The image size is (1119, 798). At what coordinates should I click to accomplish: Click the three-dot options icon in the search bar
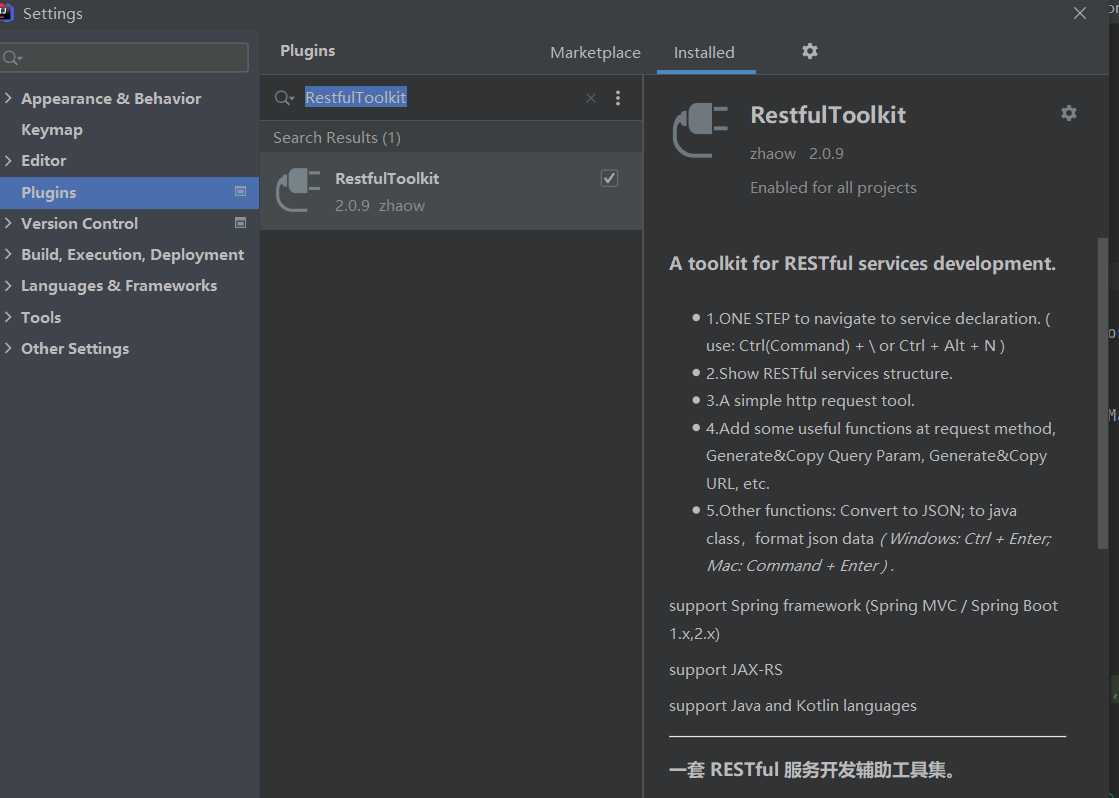(x=618, y=98)
